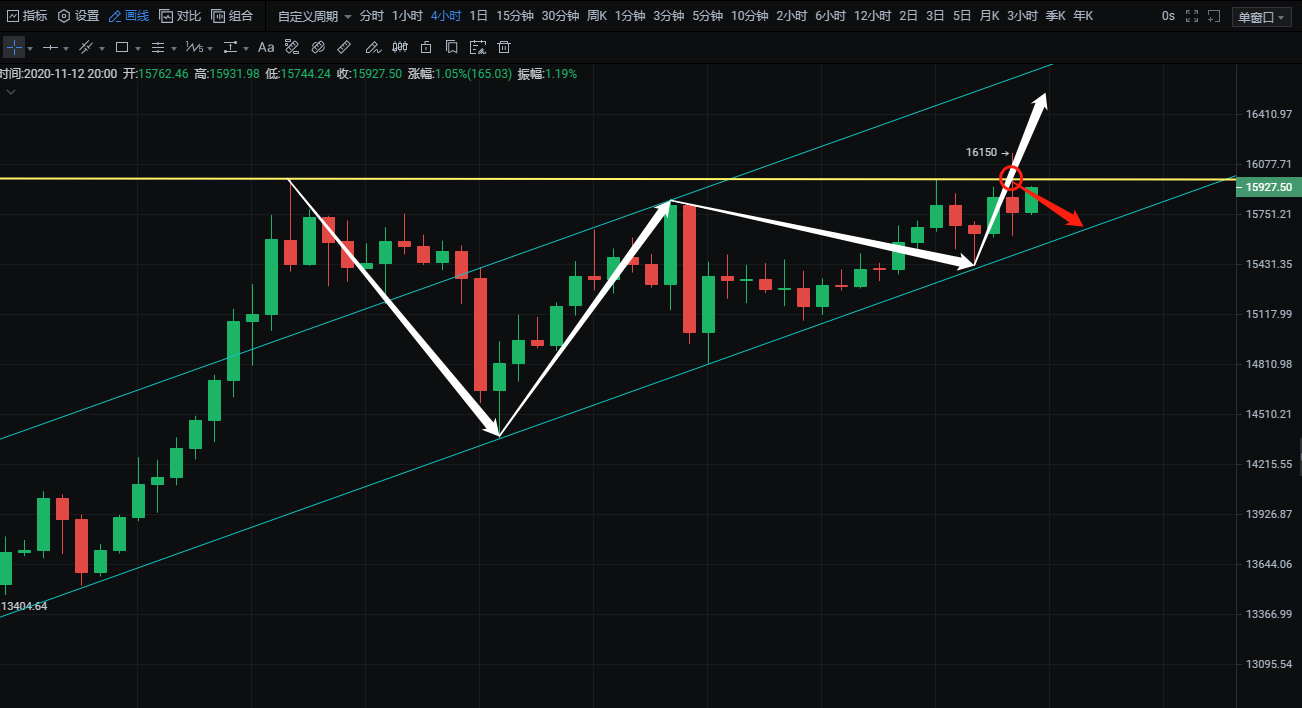Click the horizontal line tool icon
Viewport: 1302px width, 708px height.
50,47
